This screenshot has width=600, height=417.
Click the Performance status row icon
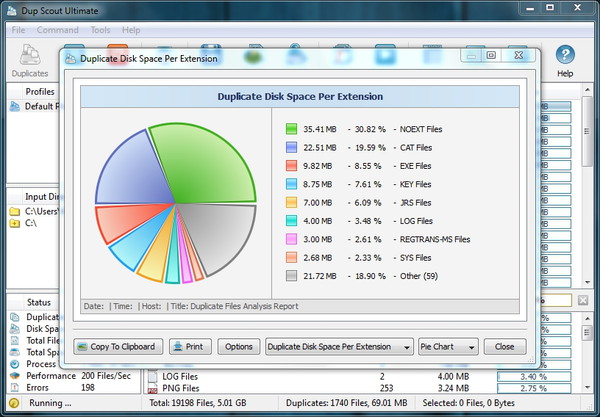14,376
